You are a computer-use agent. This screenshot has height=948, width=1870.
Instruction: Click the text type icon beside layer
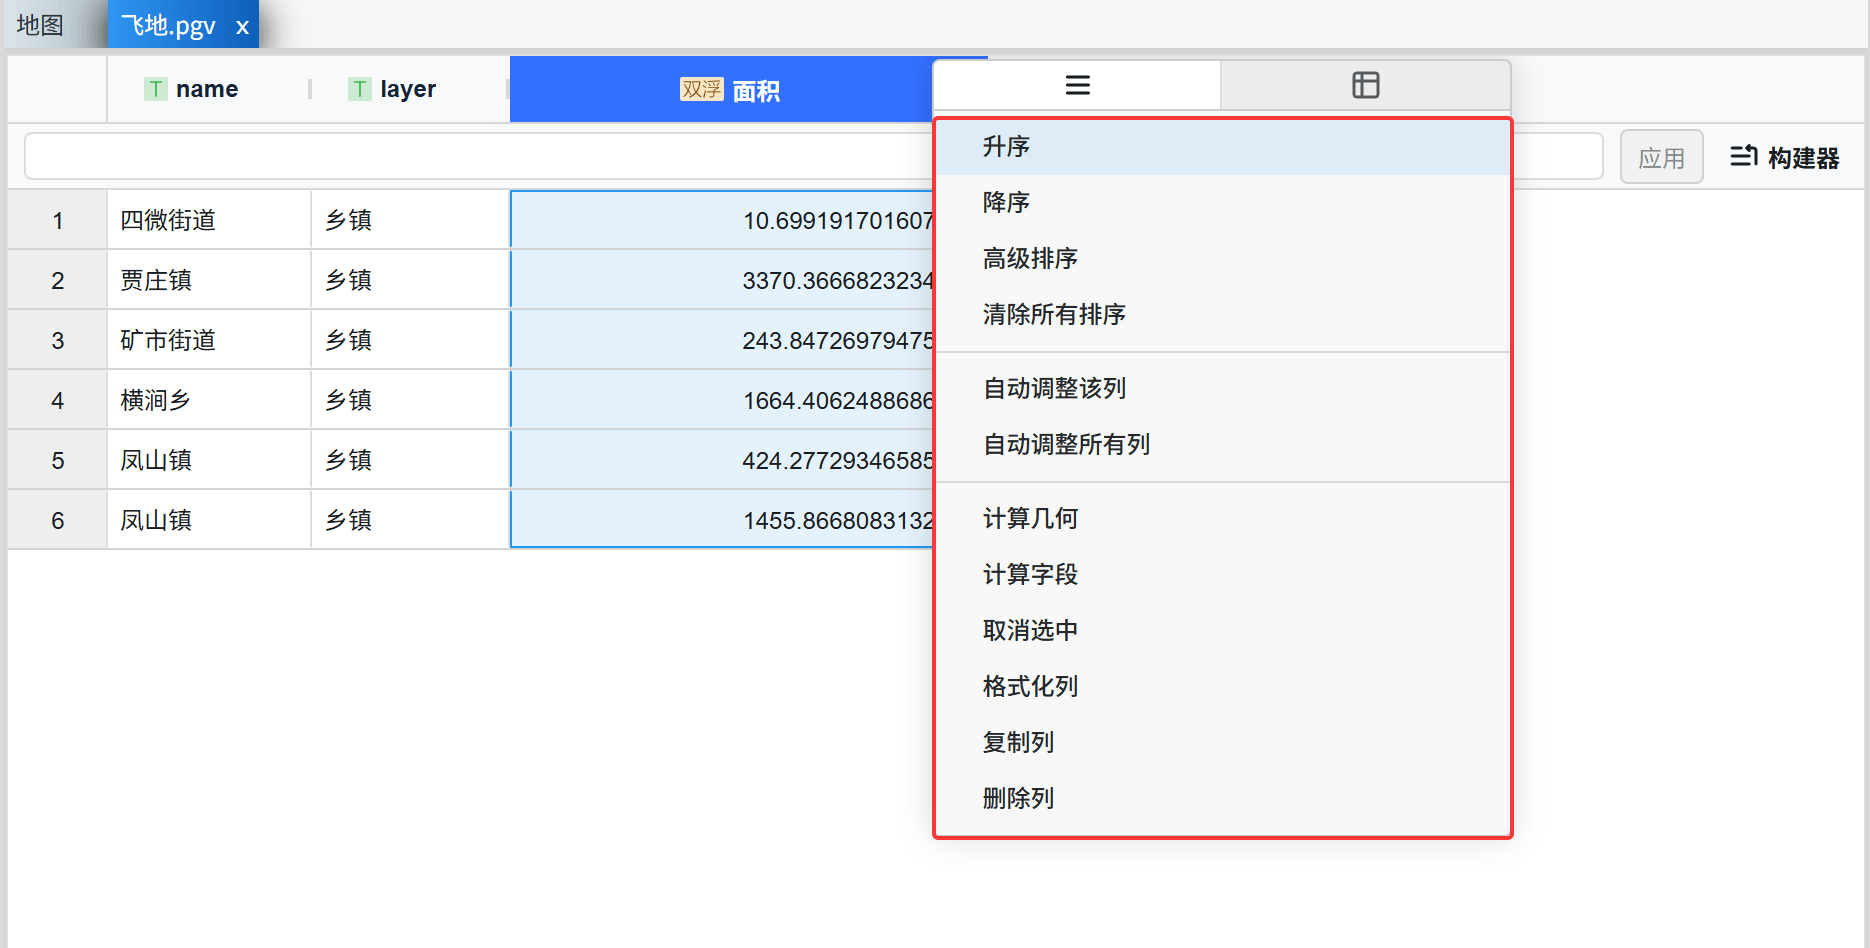(x=360, y=89)
